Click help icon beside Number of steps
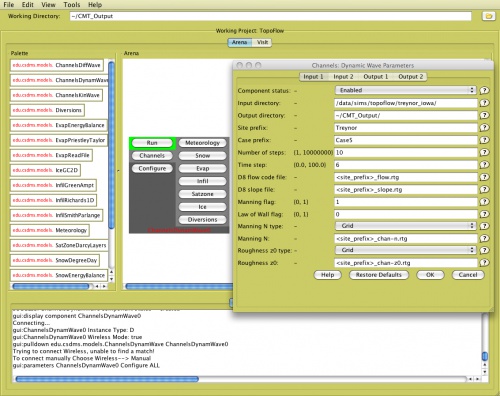 (x=484, y=152)
